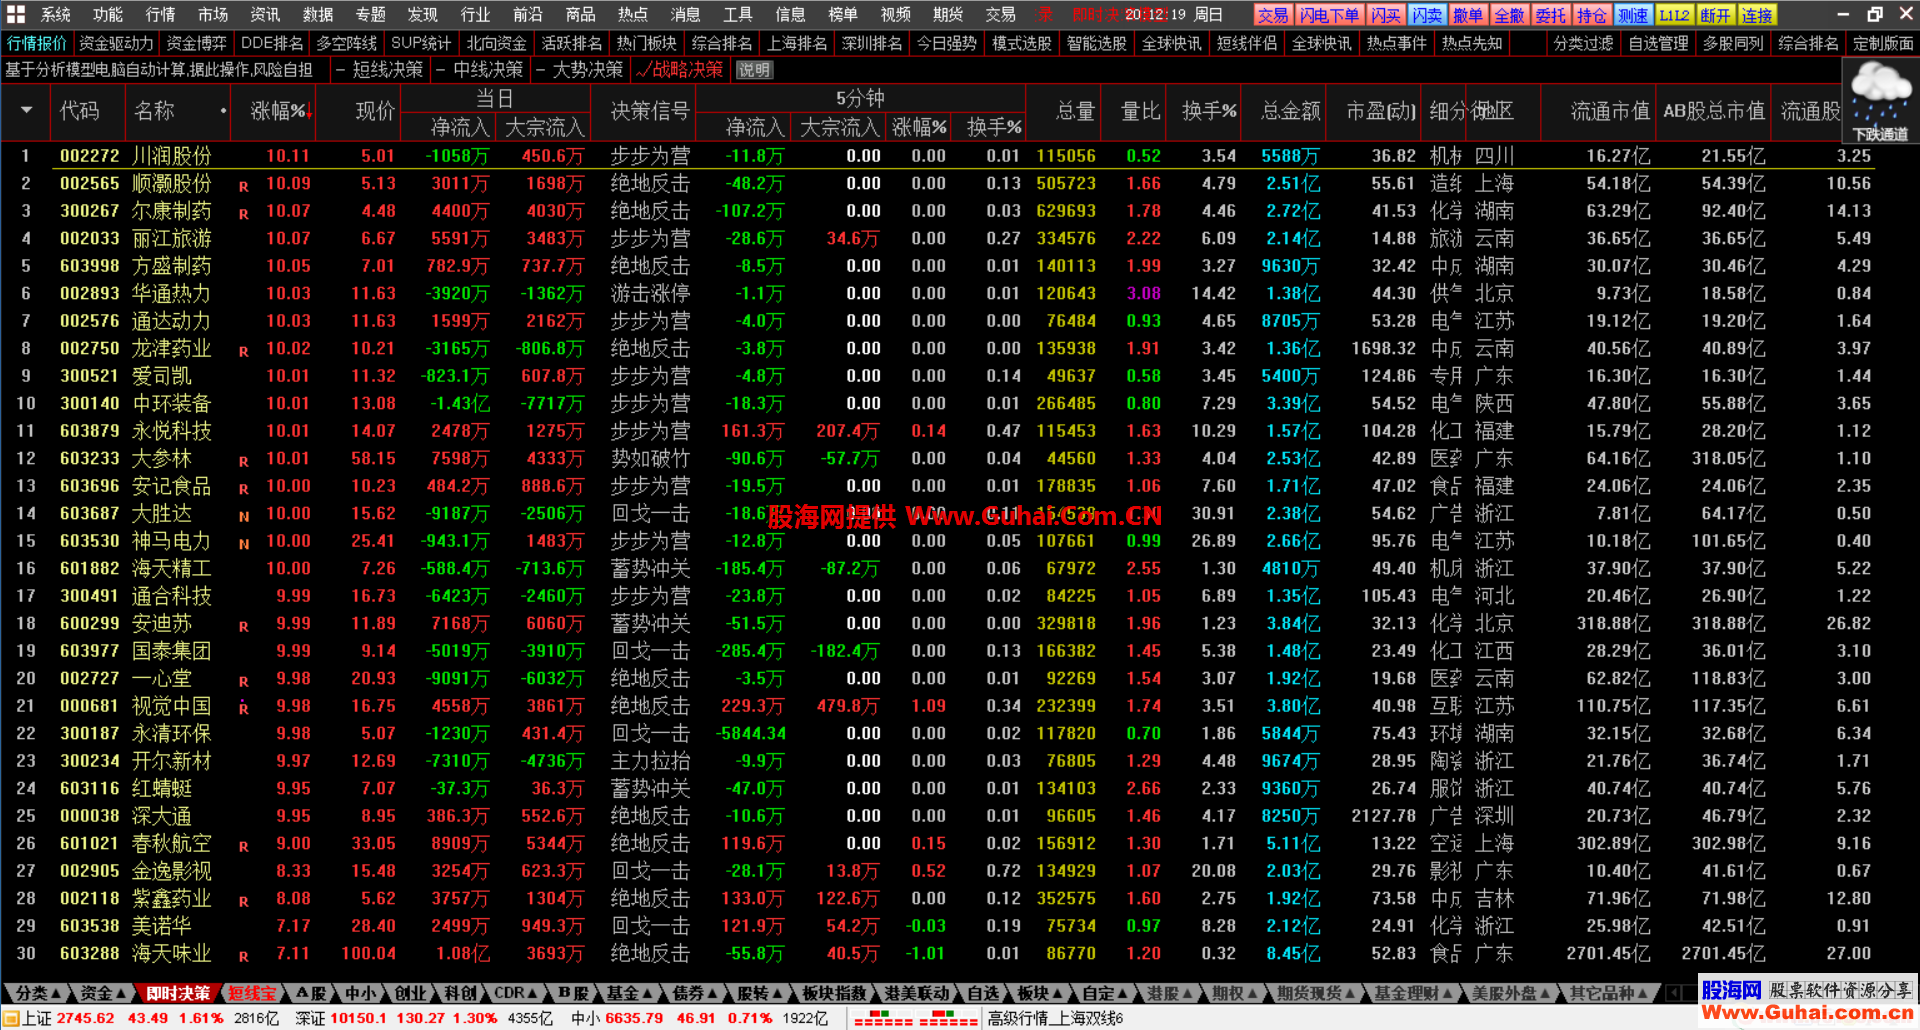
Task: Click the yellow icon beside 上证 in status bar
Action: [x=12, y=1019]
